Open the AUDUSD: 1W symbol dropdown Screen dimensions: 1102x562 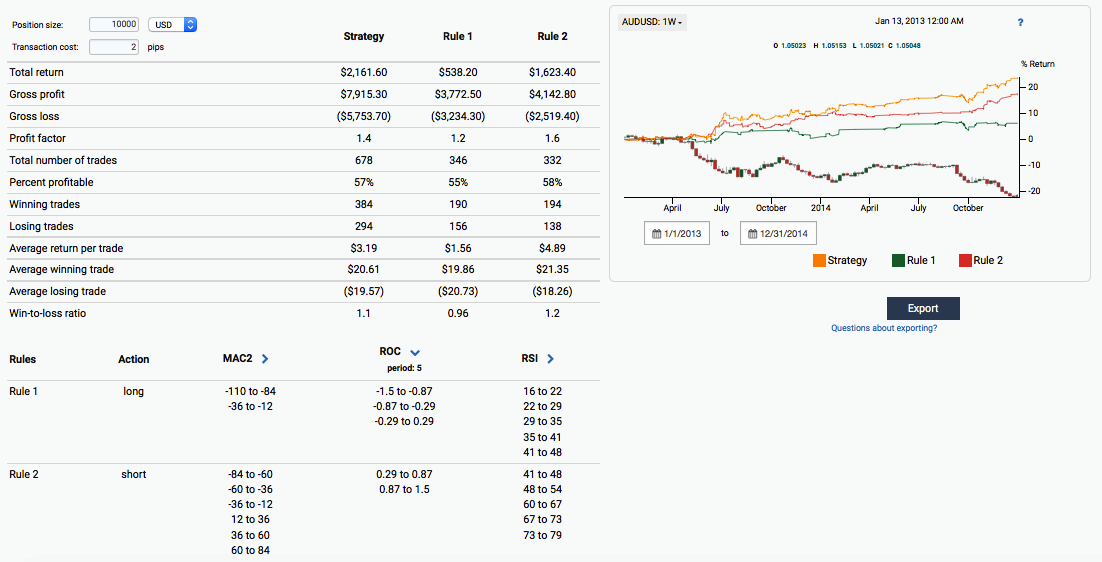pyautogui.click(x=652, y=22)
